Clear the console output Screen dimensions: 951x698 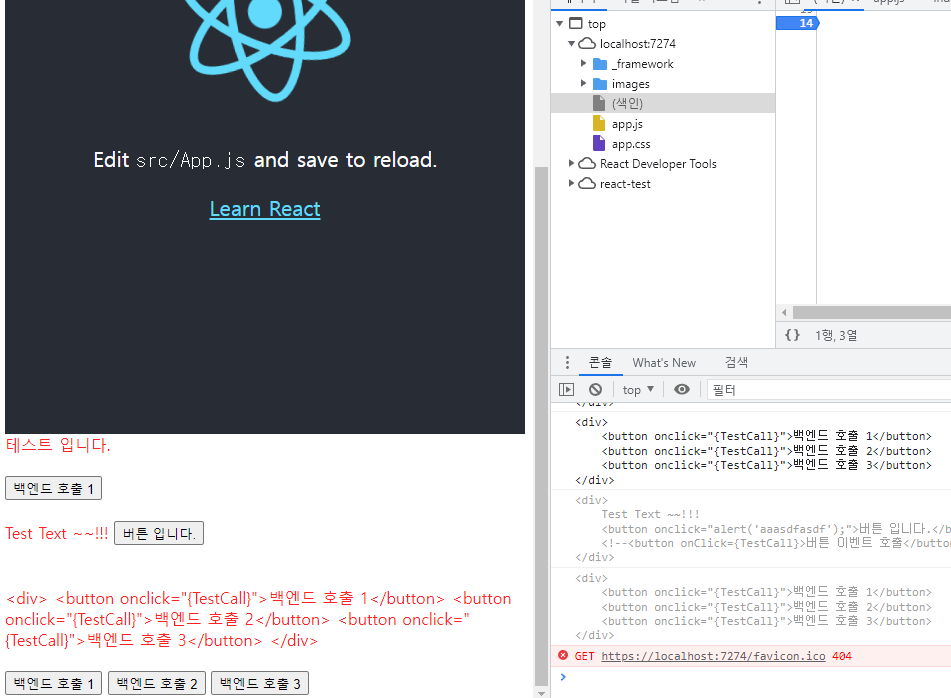click(596, 389)
